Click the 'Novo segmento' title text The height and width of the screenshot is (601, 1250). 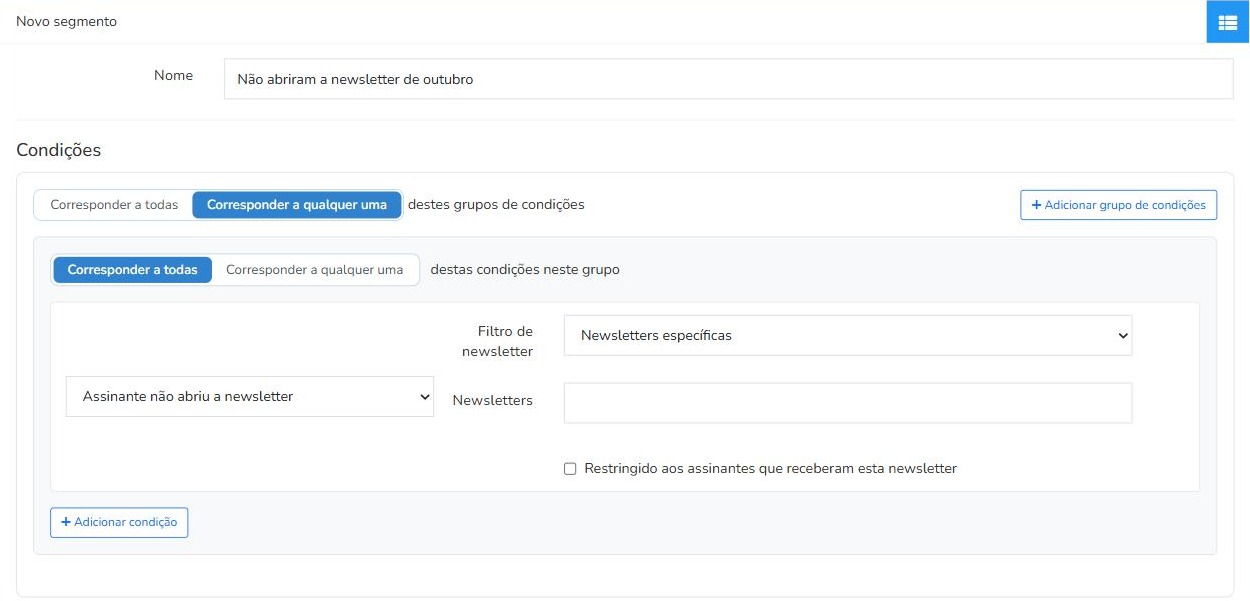coord(66,21)
